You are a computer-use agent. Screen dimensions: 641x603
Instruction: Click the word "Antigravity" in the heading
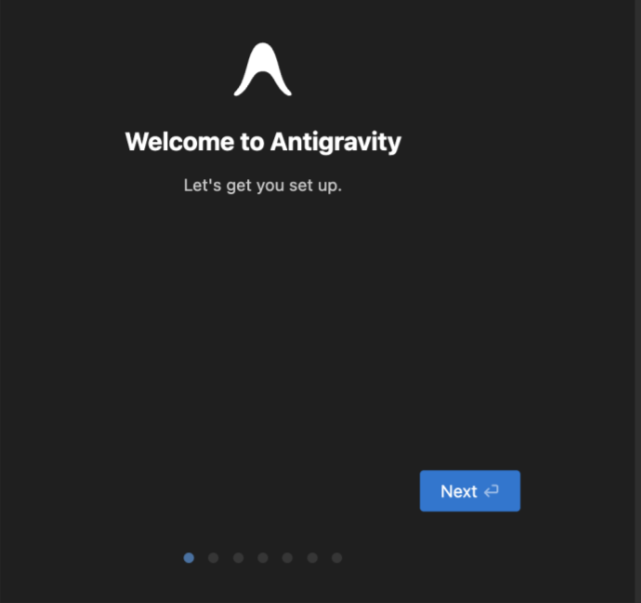pyautogui.click(x=336, y=142)
